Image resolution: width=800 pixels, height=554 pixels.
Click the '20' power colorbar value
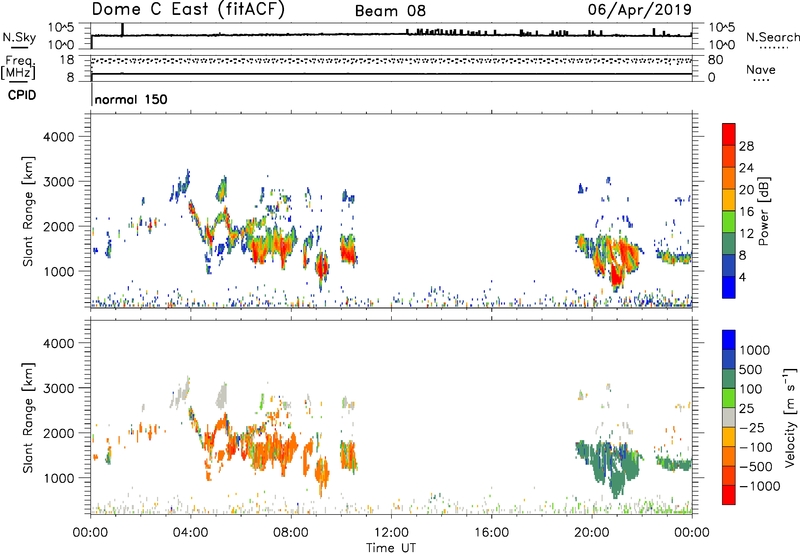(x=746, y=190)
